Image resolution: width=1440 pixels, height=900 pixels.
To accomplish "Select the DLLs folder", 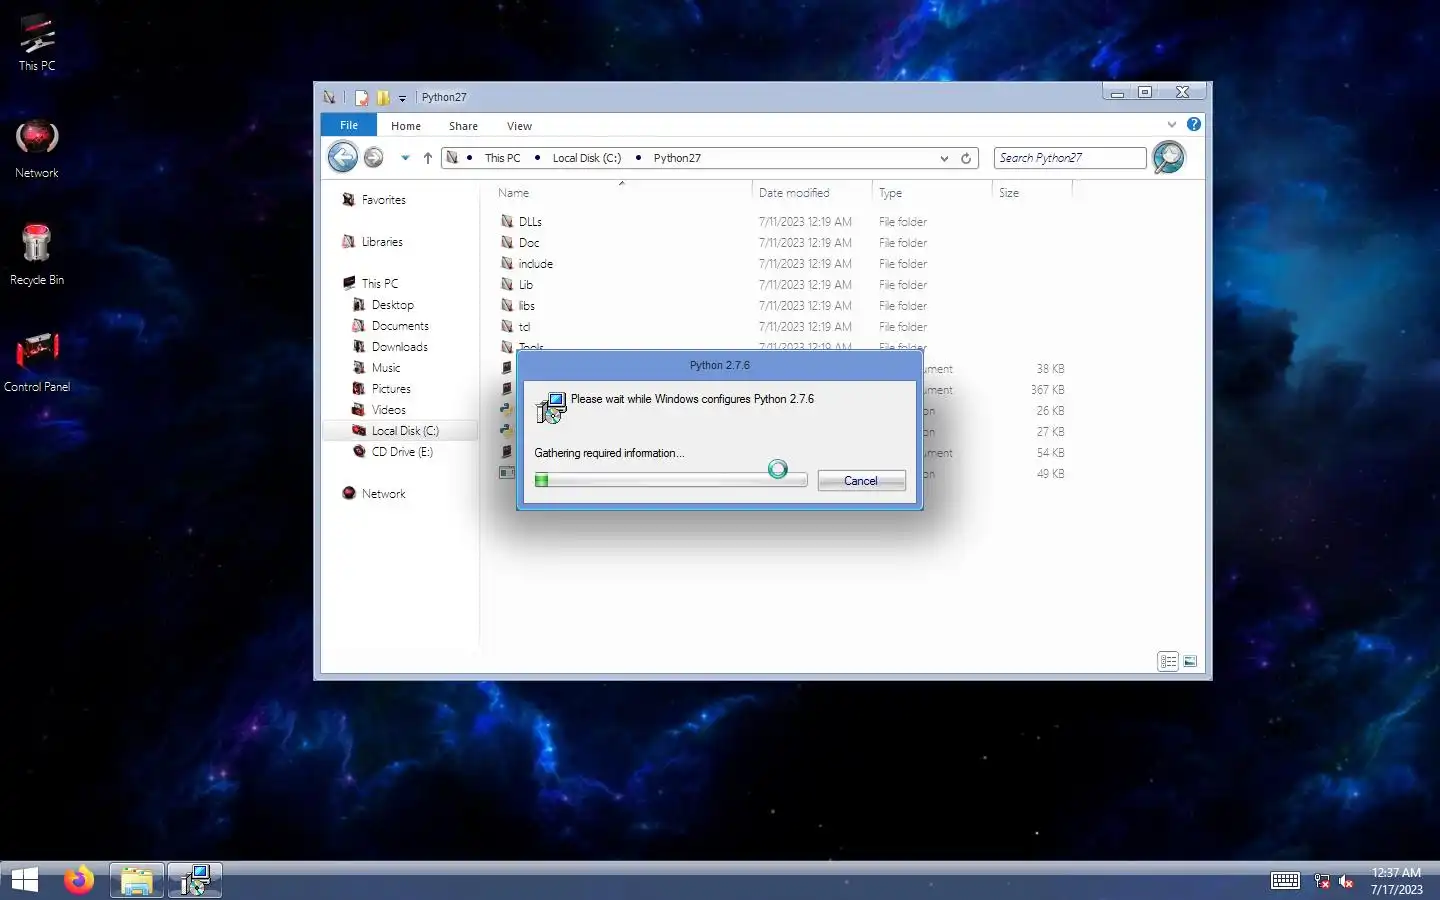I will click(530, 222).
